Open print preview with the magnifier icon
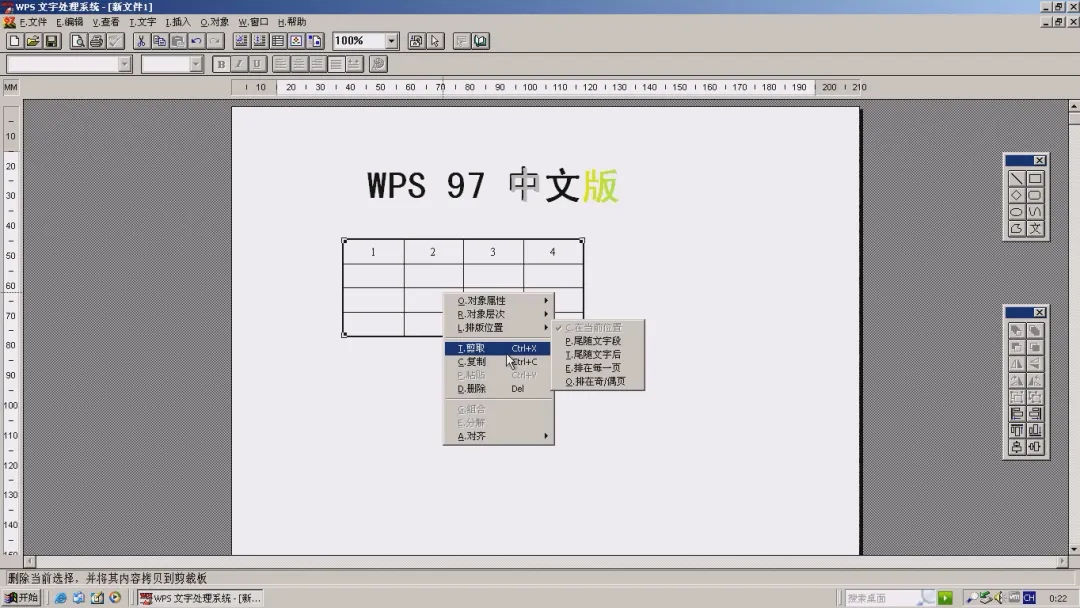 78,41
